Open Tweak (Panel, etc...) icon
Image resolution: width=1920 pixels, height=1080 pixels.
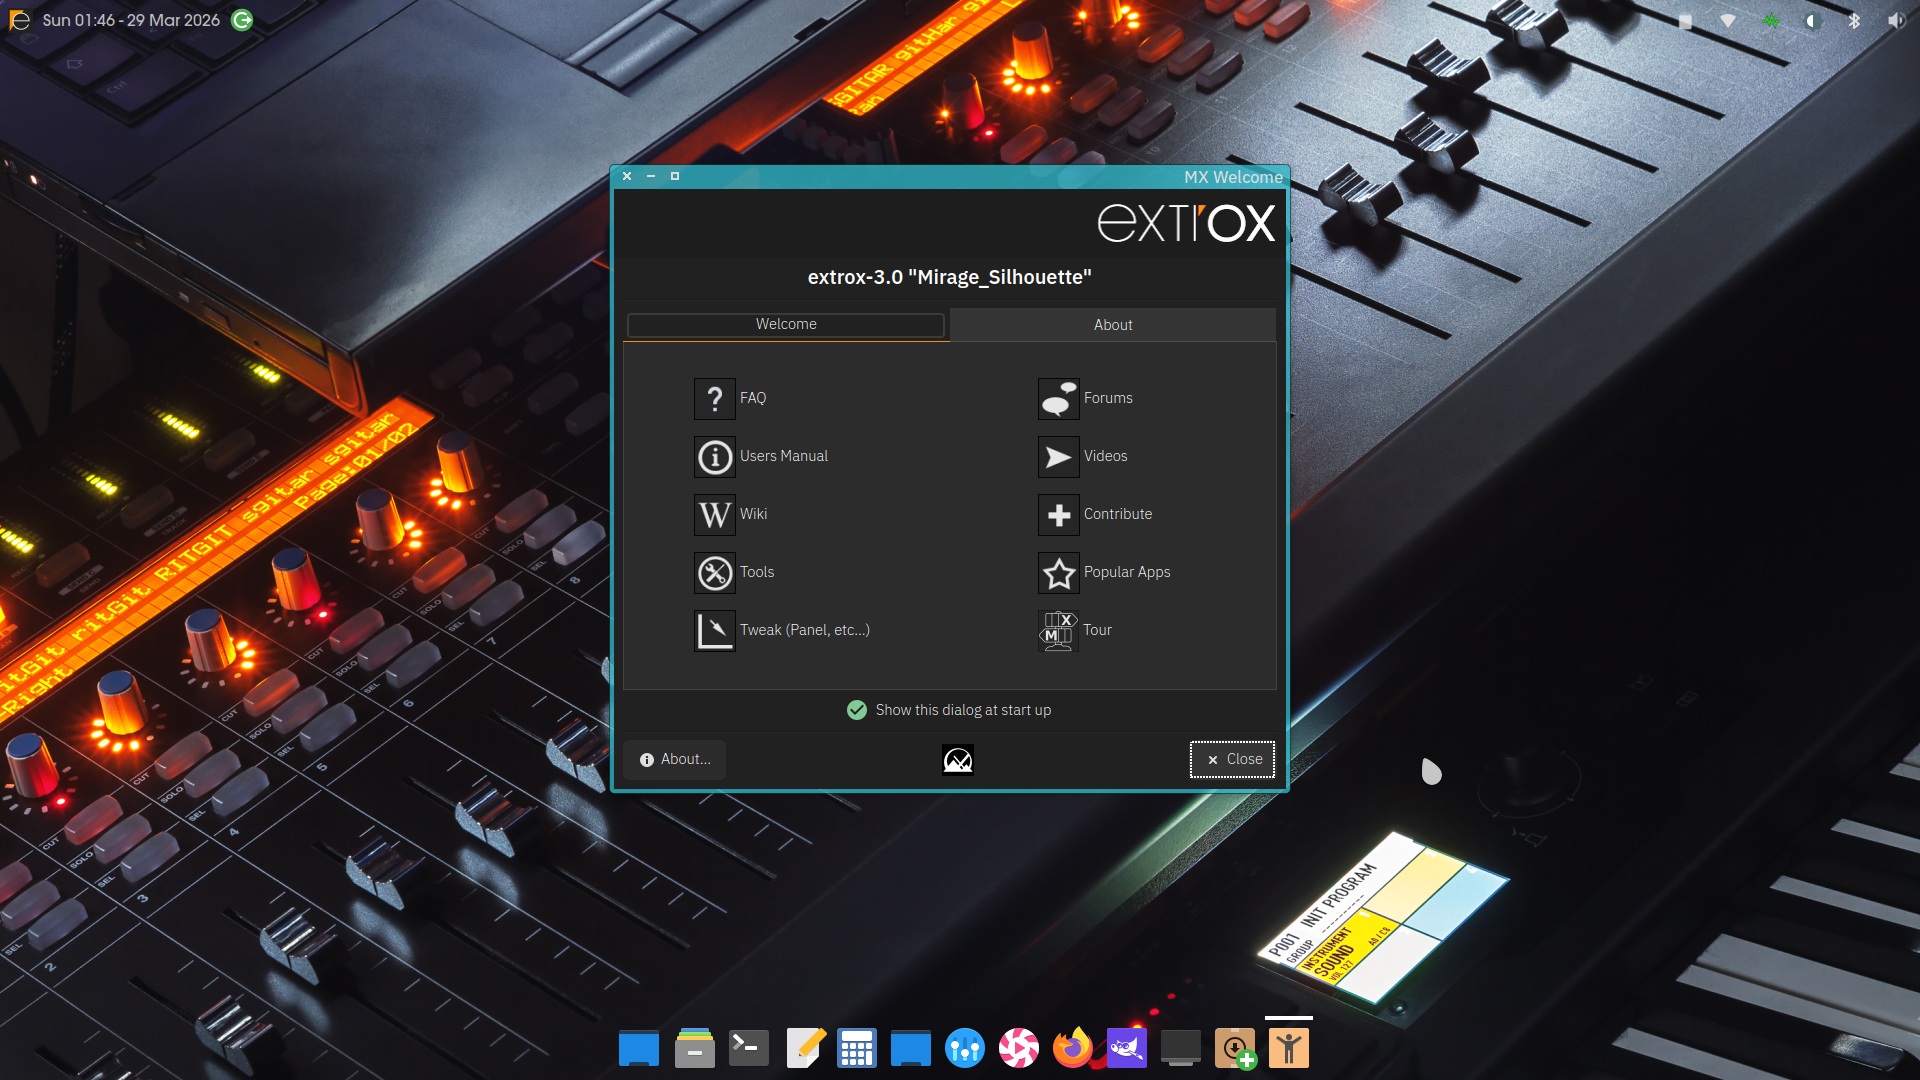tap(714, 631)
